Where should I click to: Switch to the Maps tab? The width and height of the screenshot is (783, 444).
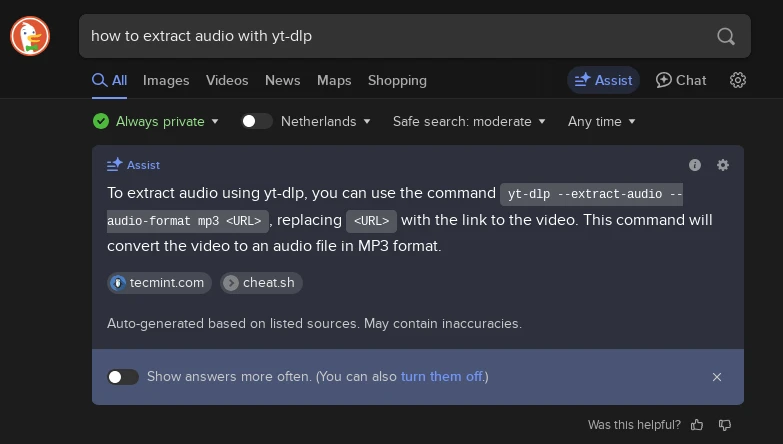click(x=334, y=80)
